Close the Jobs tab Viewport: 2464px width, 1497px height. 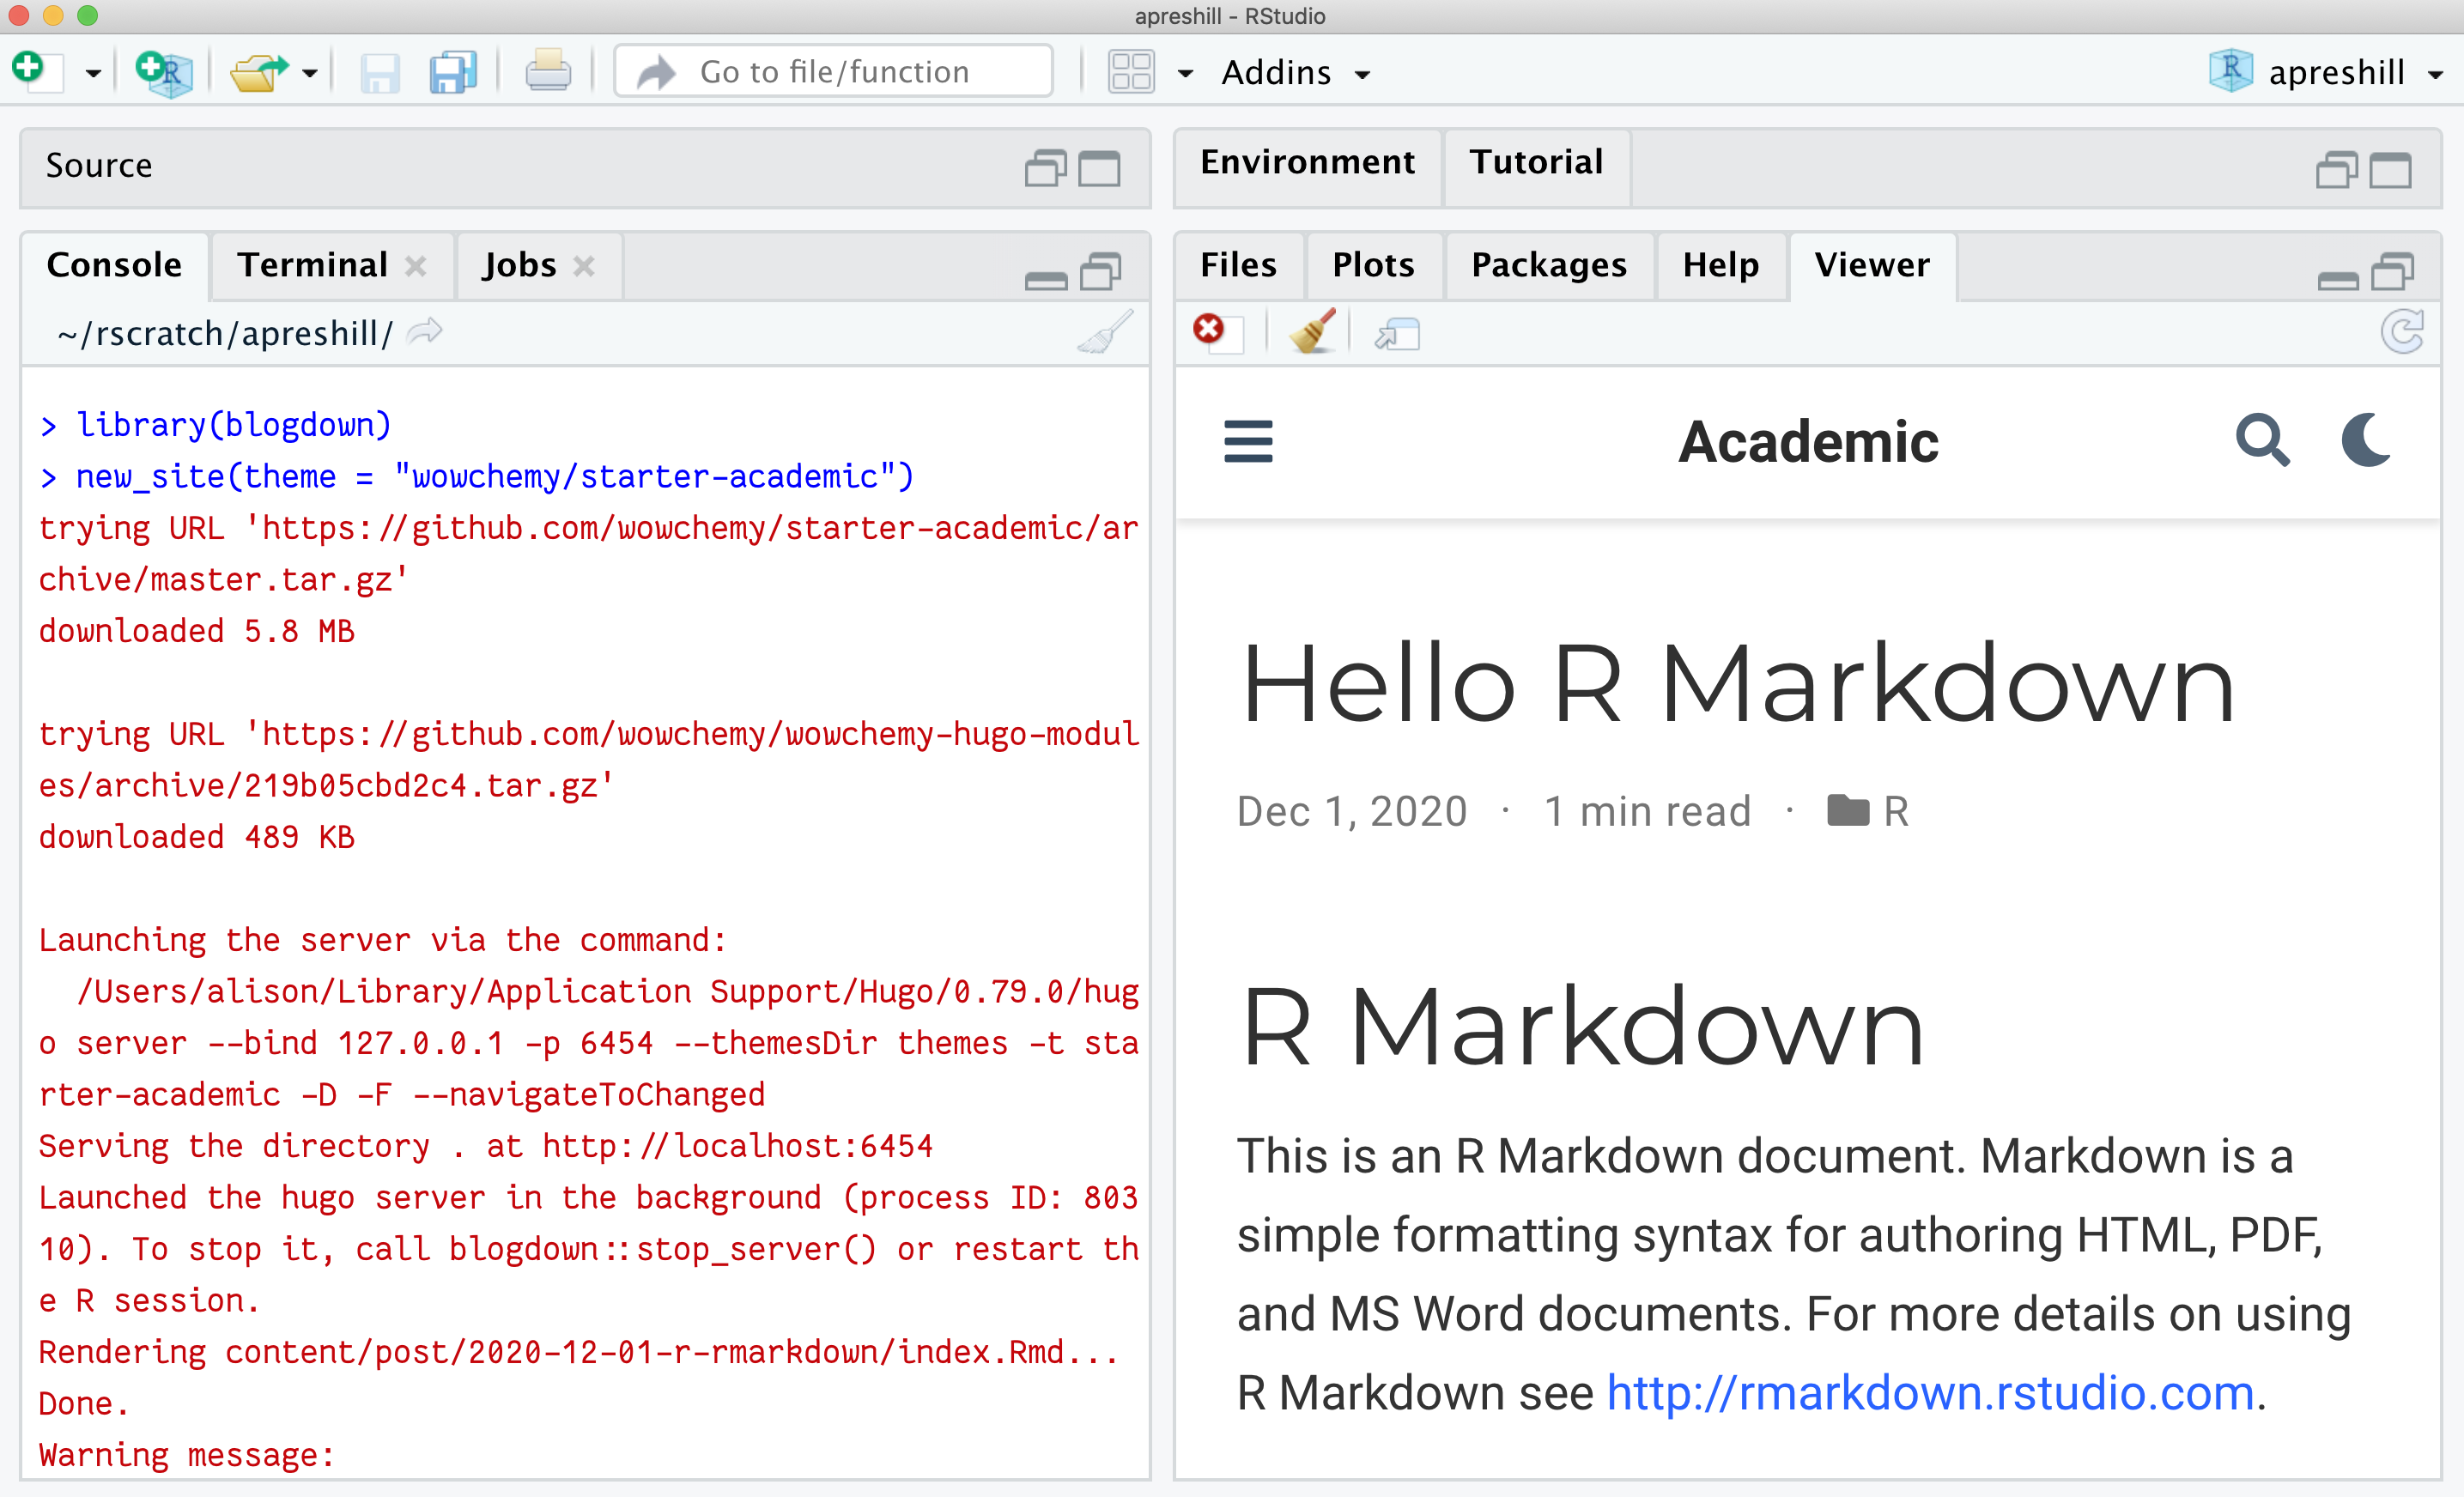coord(584,266)
